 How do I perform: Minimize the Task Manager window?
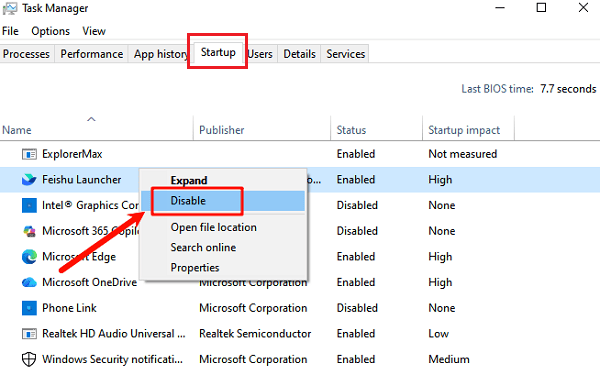coord(500,8)
